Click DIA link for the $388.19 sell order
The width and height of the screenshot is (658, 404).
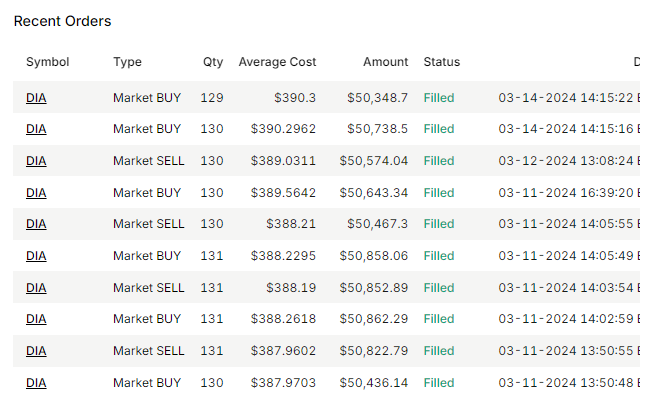tap(36, 288)
